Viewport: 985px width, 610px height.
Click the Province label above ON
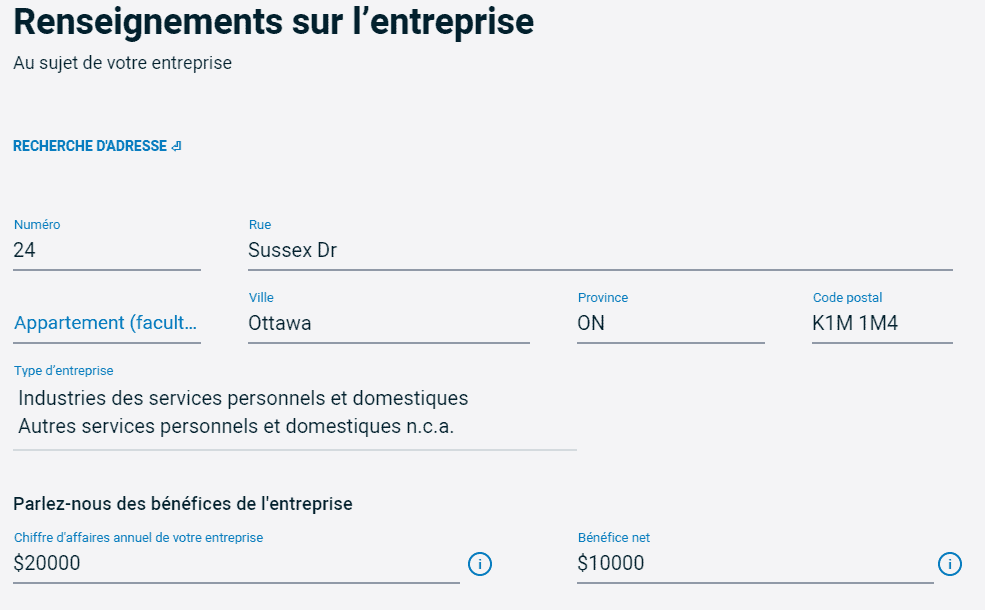(602, 296)
